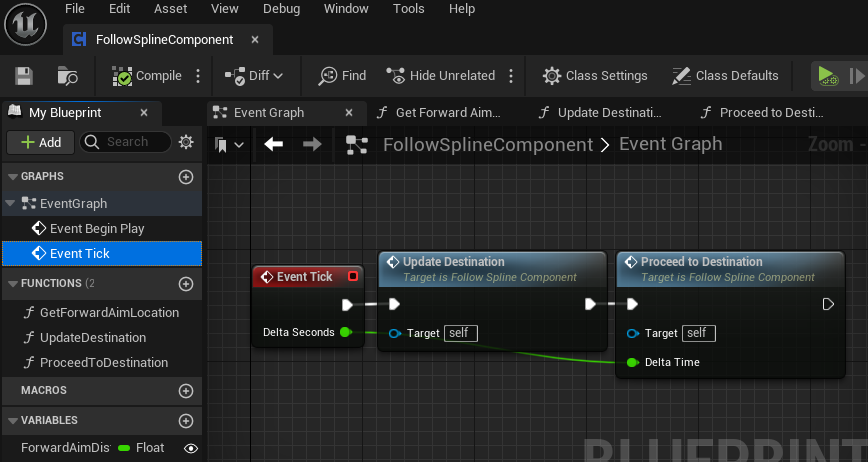Select the FollowSplineComponent asset tab

(x=164, y=40)
